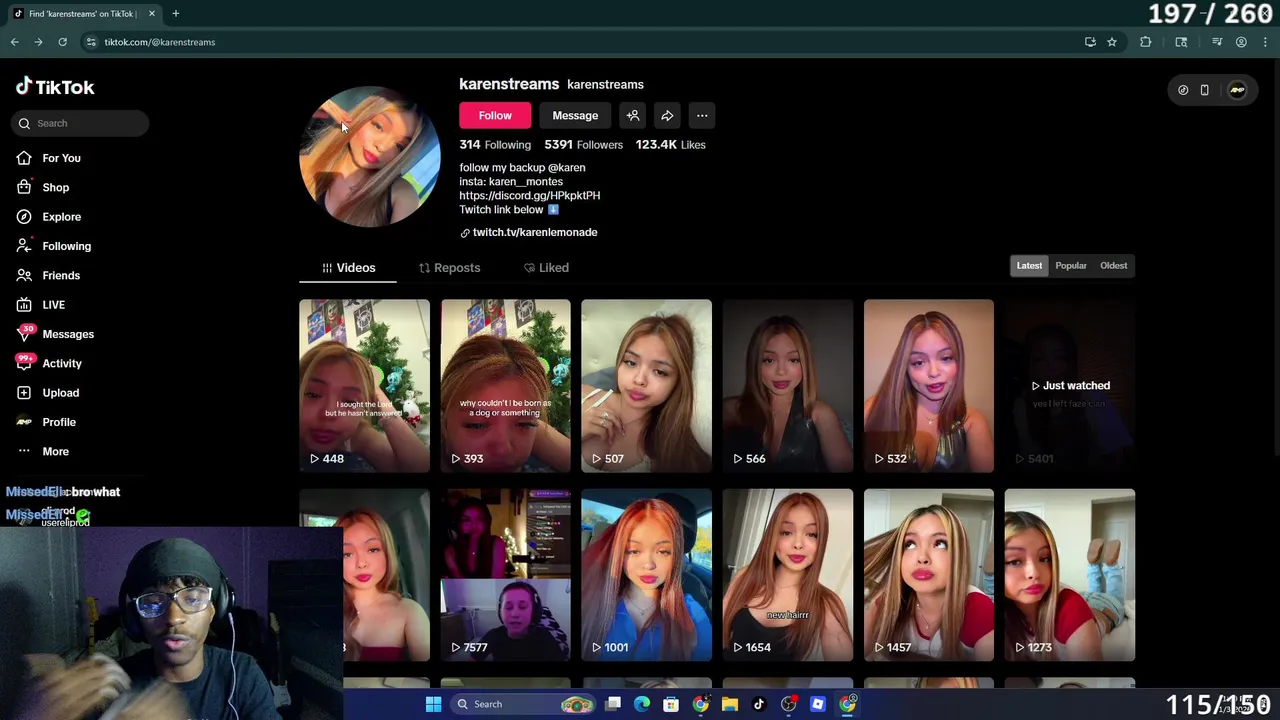Open Messages in the sidebar

[54, 334]
